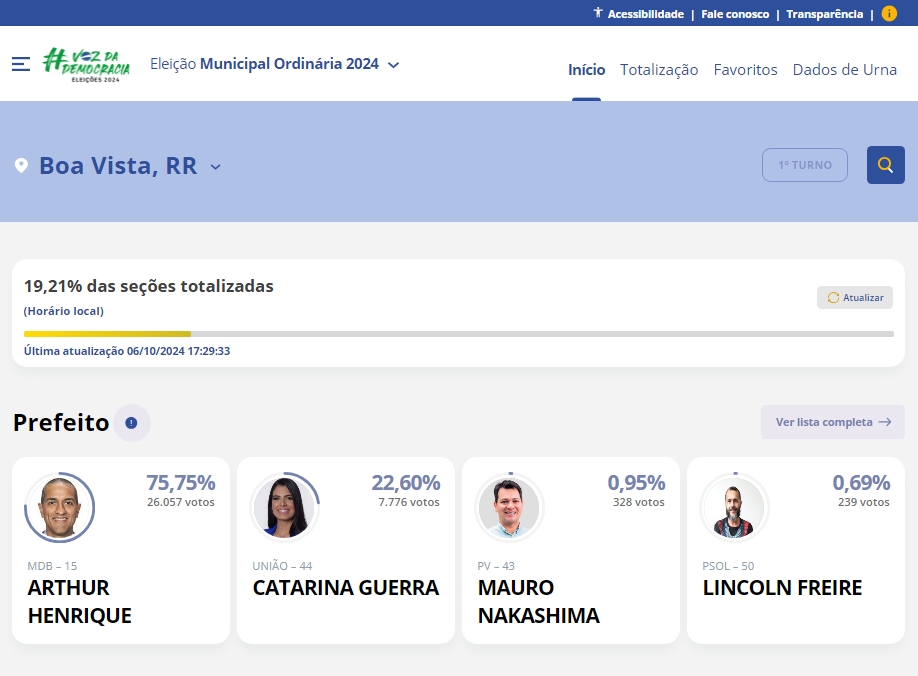Click the search magnifier icon
The height and width of the screenshot is (676, 918).
885,164
